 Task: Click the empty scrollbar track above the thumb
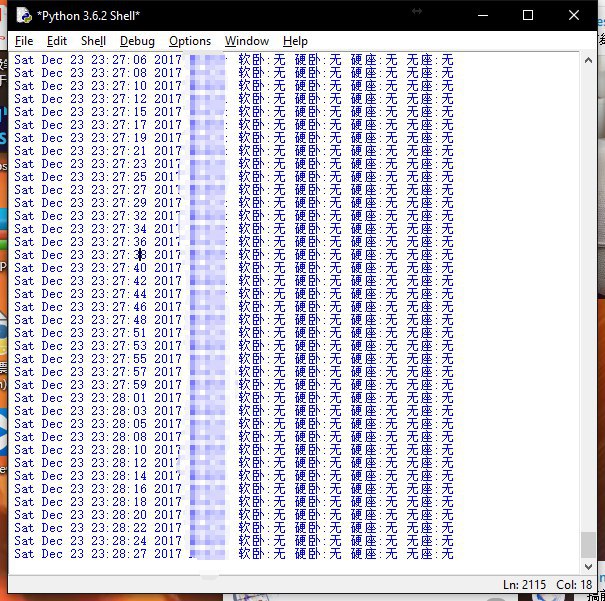tap(586, 300)
